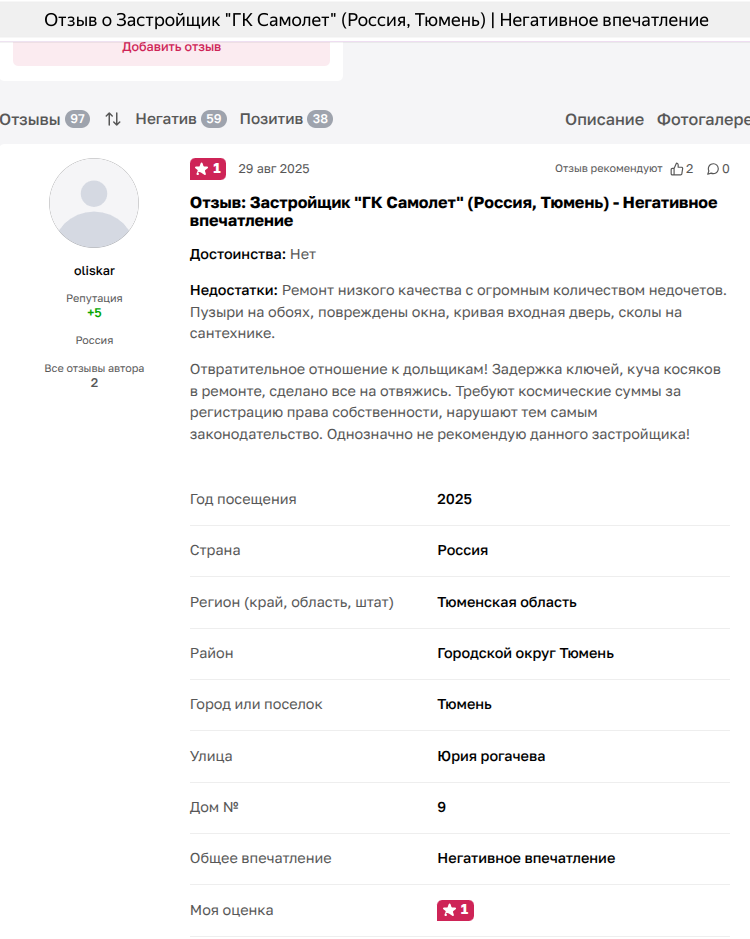This screenshot has height=939, width=750.
Task: Click the star badge next to Моя оценка
Action: pyautogui.click(x=455, y=910)
